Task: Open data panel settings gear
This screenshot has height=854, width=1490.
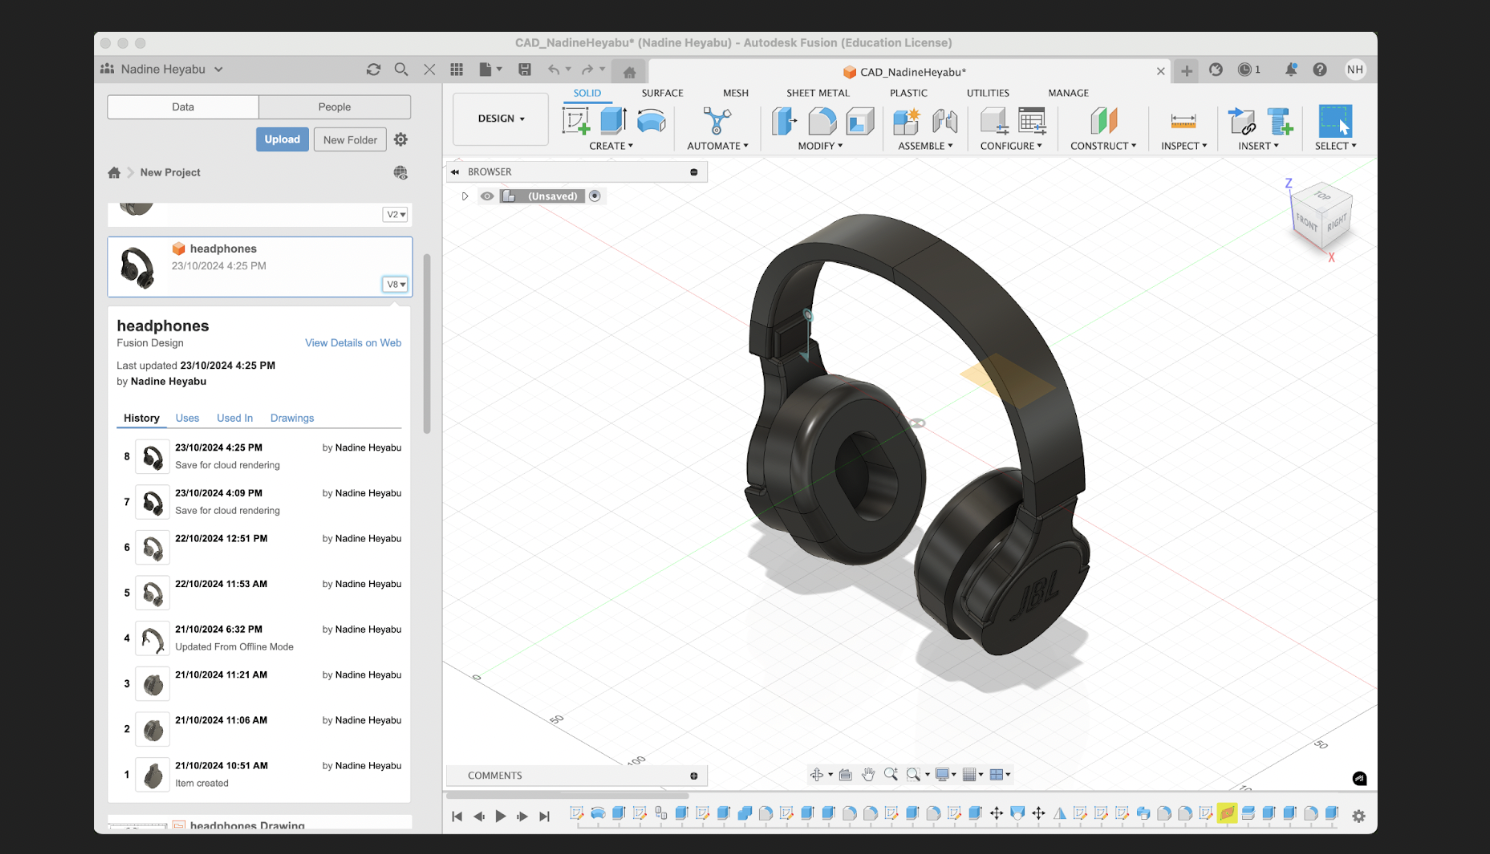Action: coord(401,140)
